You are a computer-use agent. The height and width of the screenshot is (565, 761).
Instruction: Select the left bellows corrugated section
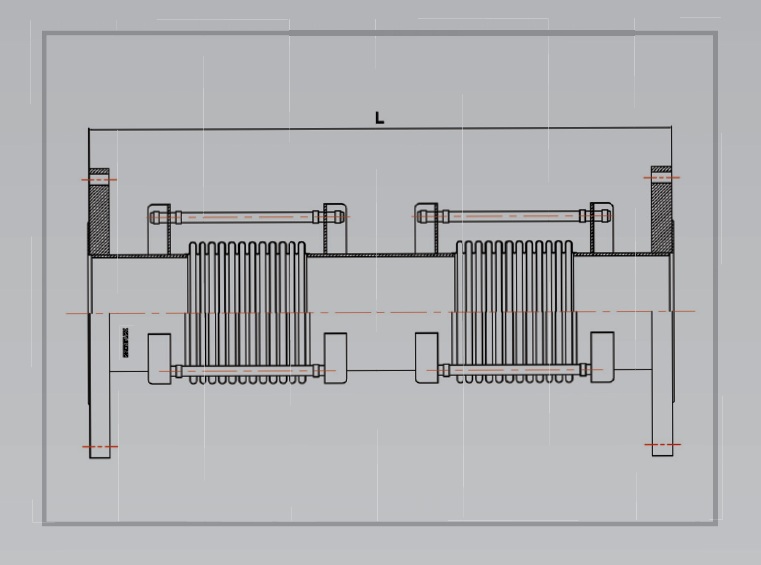coord(248,312)
